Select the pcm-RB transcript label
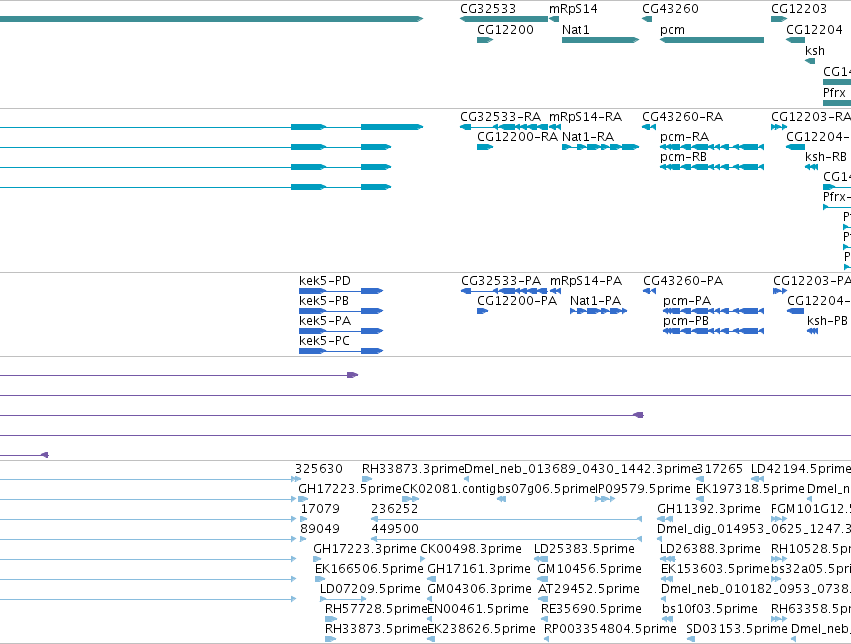The width and height of the screenshot is (851, 644). coord(683,157)
